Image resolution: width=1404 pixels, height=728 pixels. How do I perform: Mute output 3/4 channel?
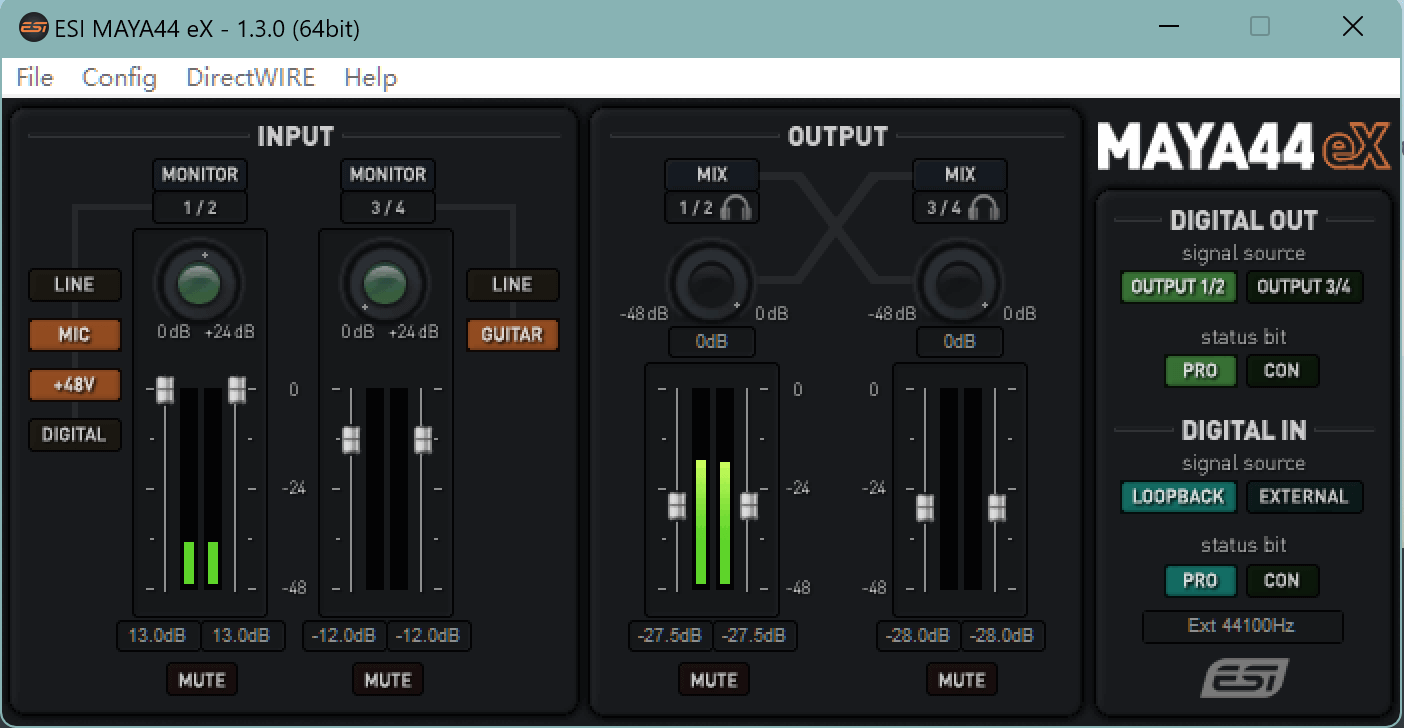(x=962, y=680)
